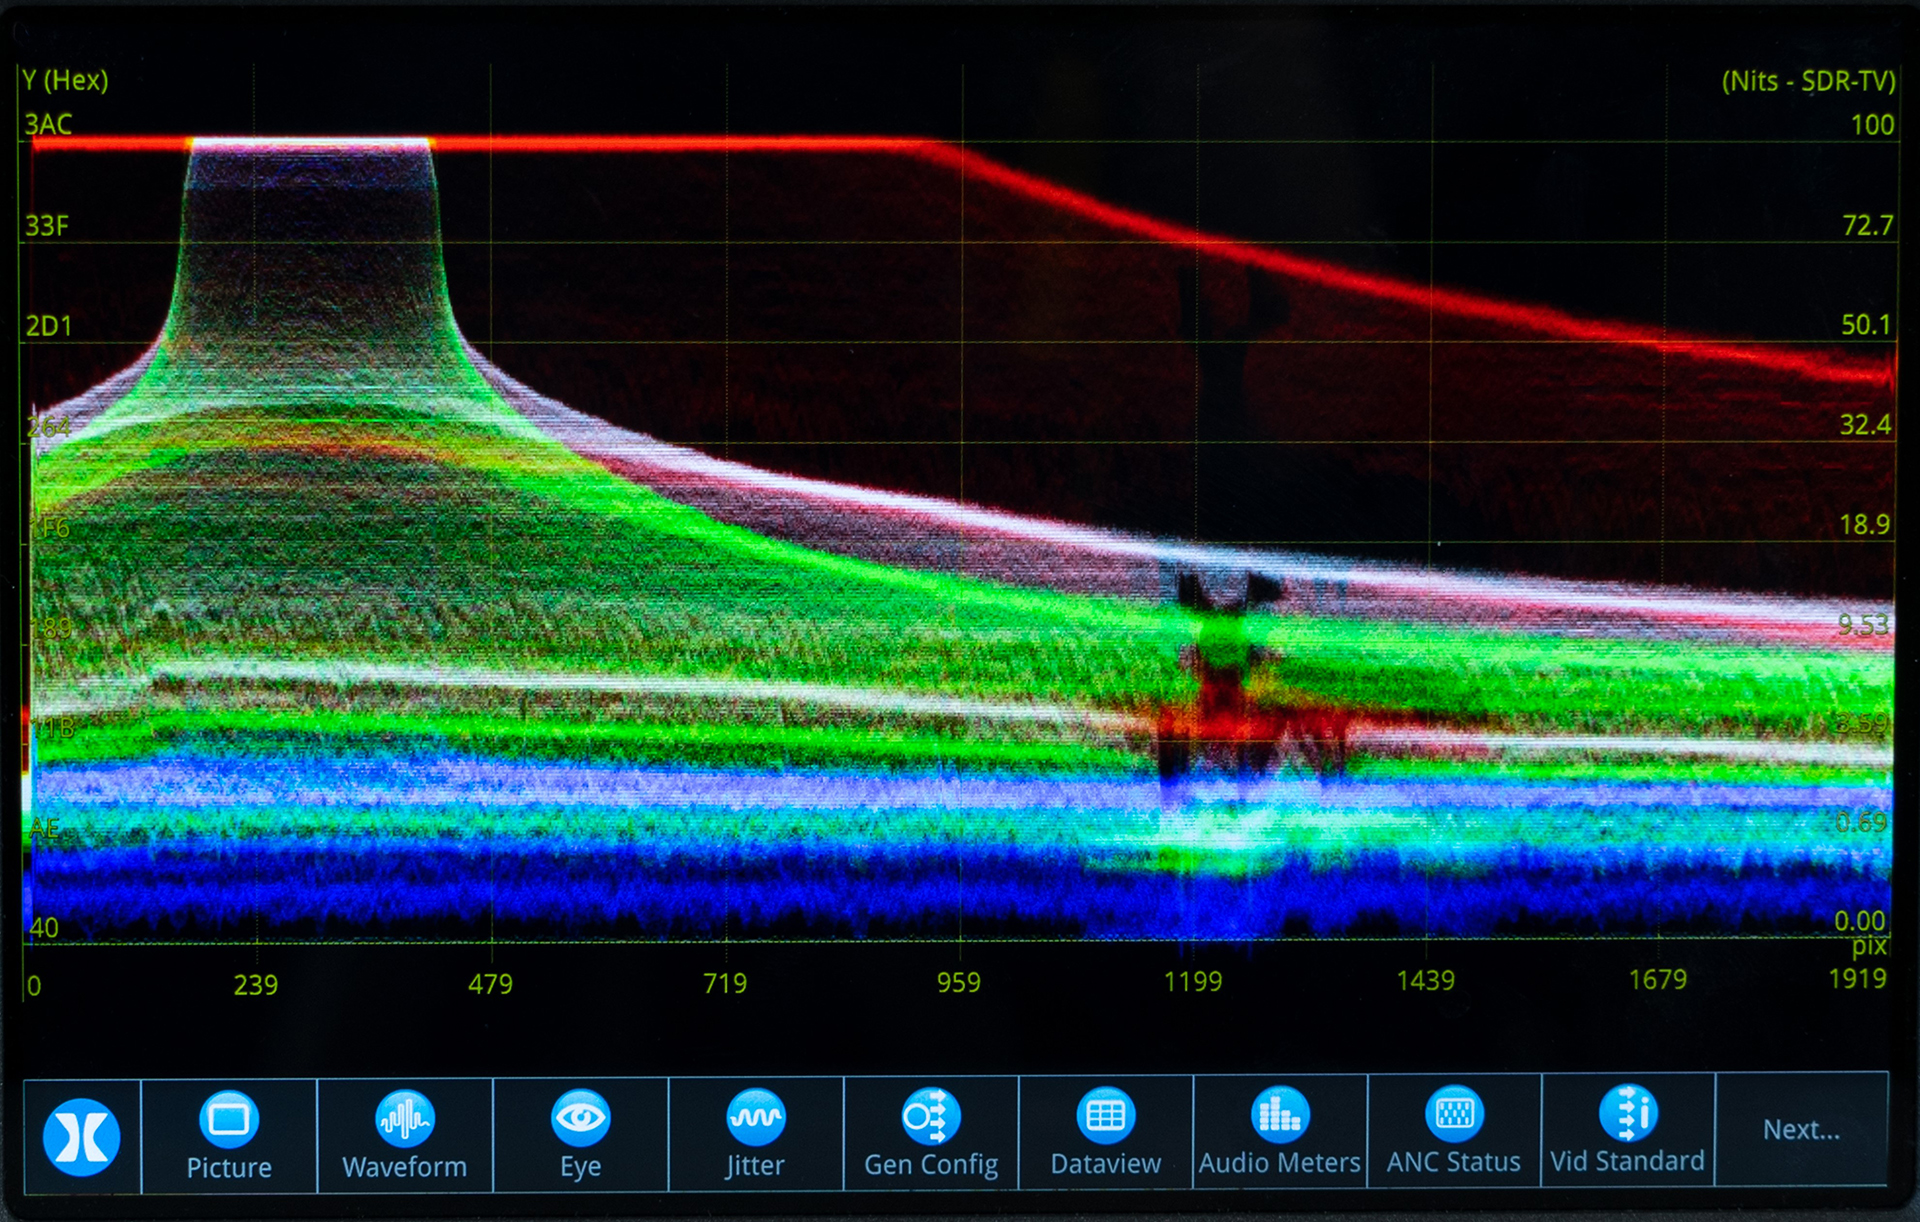This screenshot has width=1920, height=1222.
Task: Click the Nits - SDR-TV scale label
Action: tap(1808, 81)
